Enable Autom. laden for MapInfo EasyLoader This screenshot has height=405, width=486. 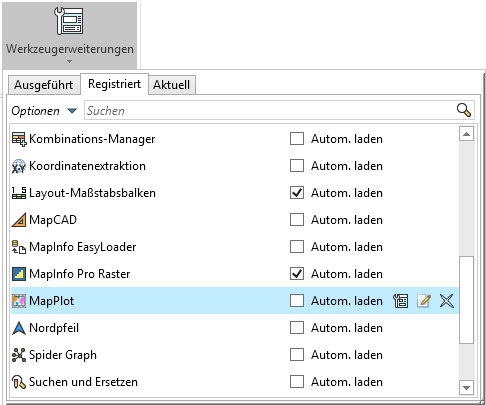297,247
